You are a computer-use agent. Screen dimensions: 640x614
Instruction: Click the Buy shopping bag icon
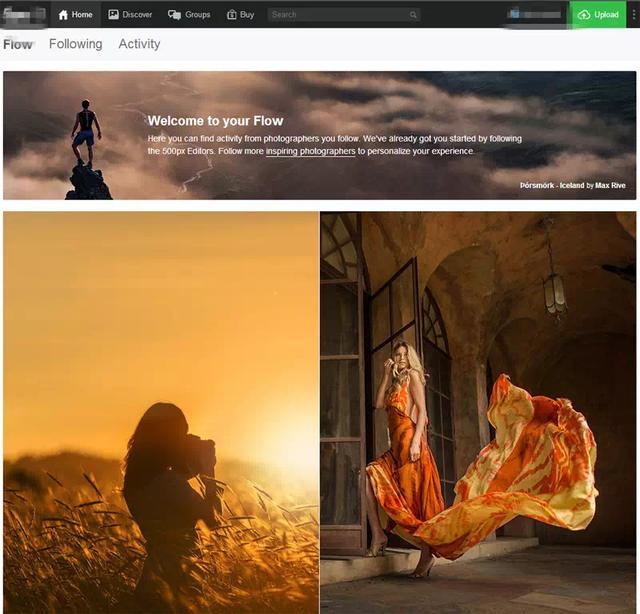click(232, 15)
